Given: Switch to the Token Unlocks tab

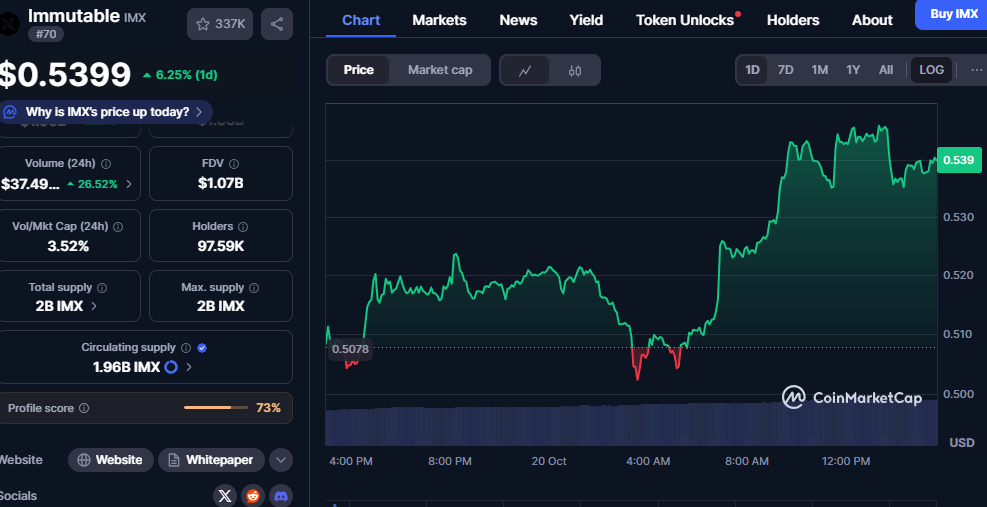Looking at the screenshot, I should click(685, 20).
